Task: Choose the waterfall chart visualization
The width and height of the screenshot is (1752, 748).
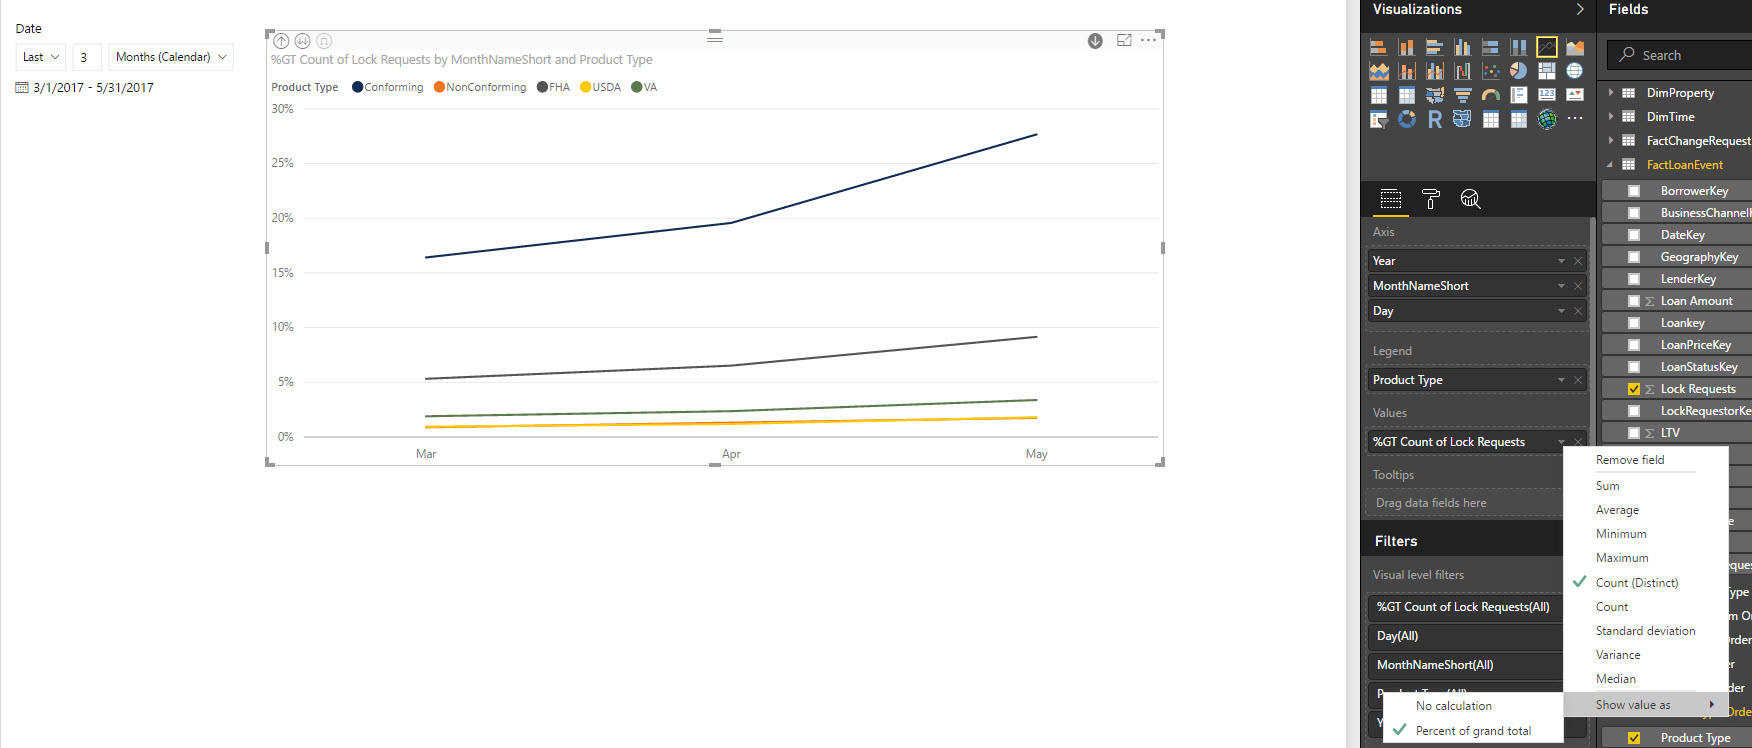Action: pyautogui.click(x=1462, y=71)
